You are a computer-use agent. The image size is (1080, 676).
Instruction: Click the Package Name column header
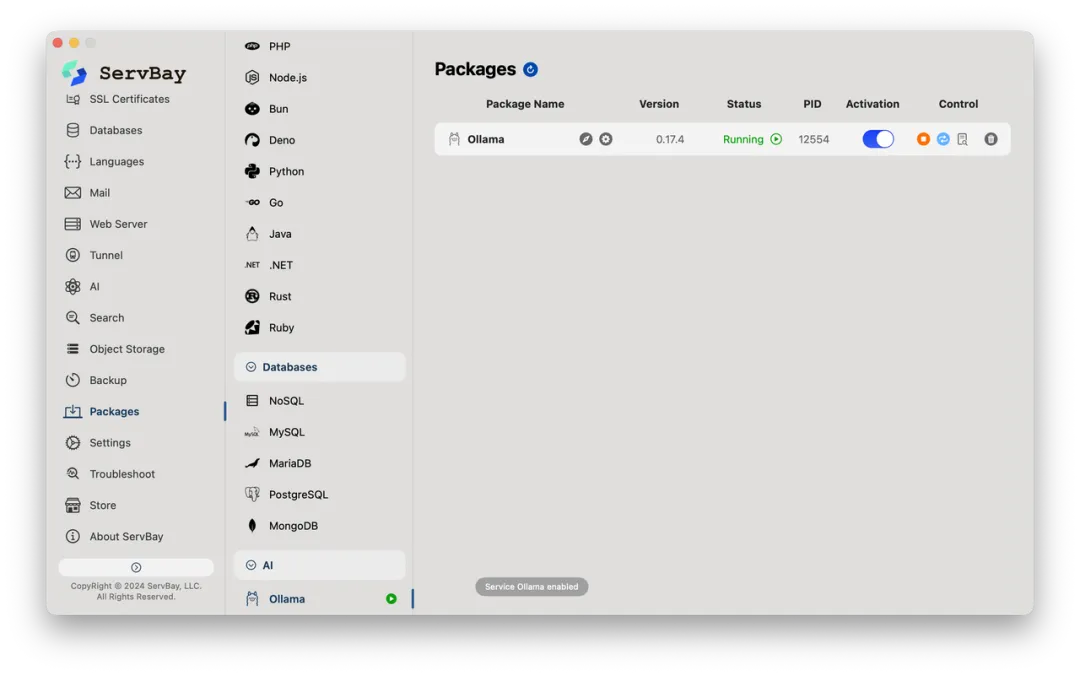[x=525, y=104]
